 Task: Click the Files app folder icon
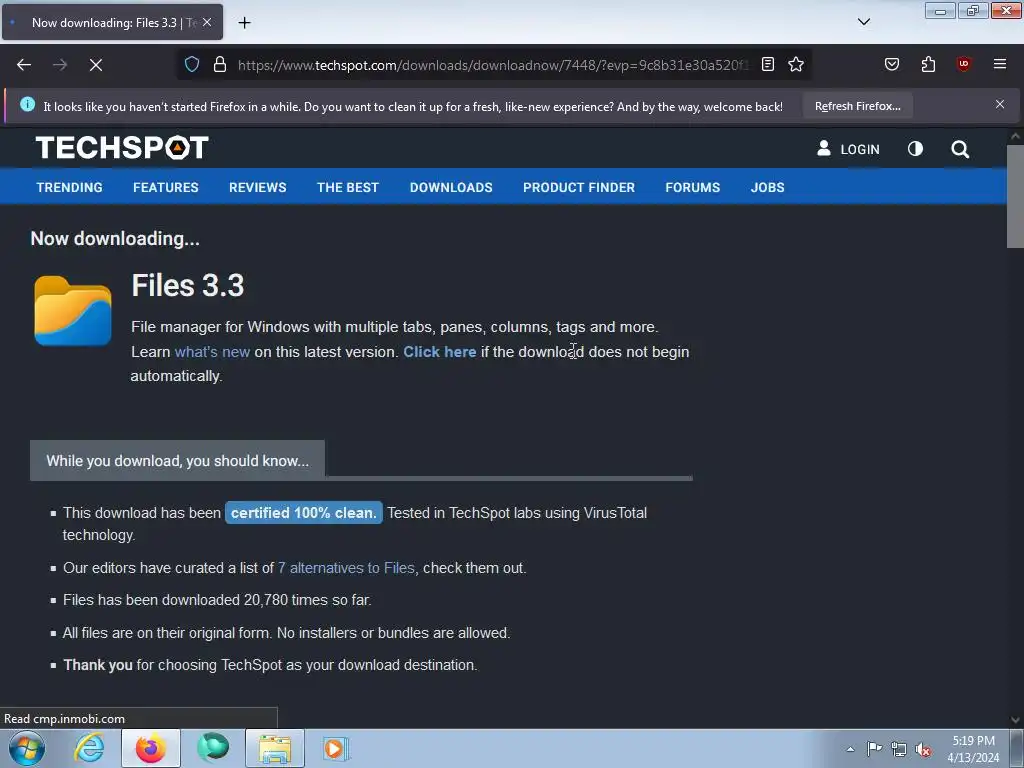tap(72, 310)
